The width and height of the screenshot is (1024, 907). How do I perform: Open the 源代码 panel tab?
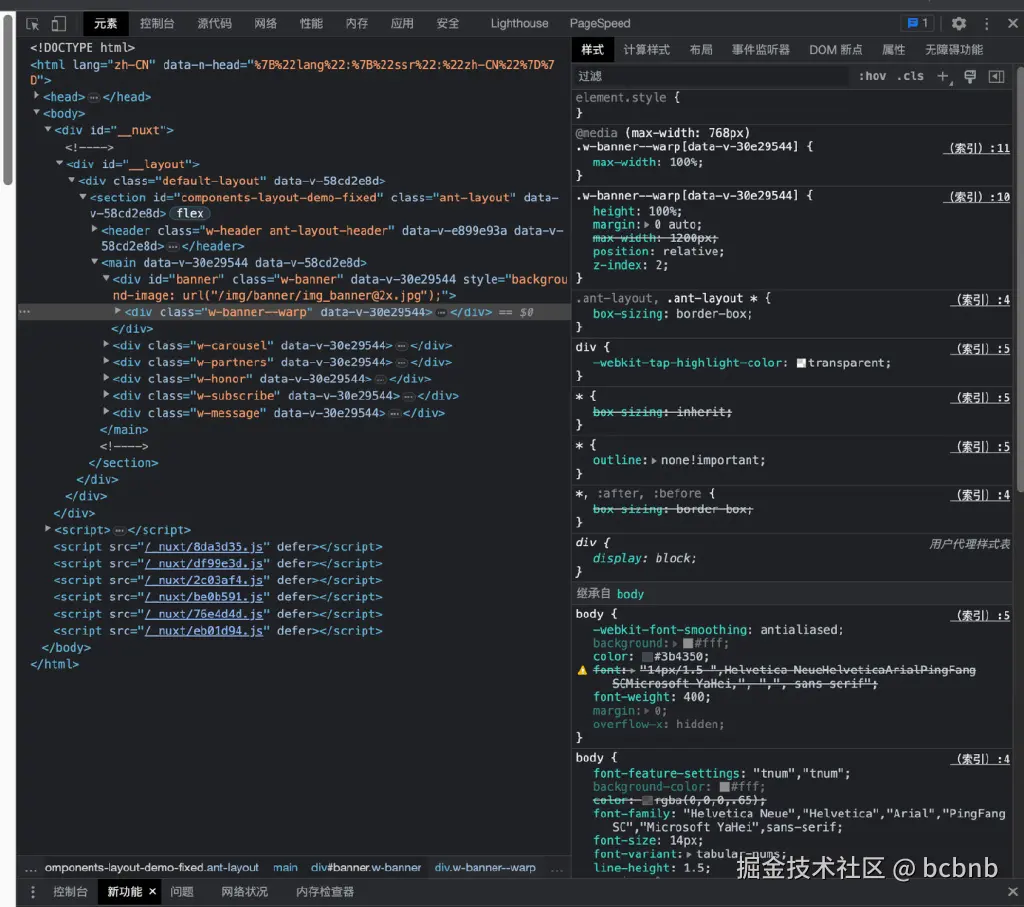pyautogui.click(x=214, y=24)
